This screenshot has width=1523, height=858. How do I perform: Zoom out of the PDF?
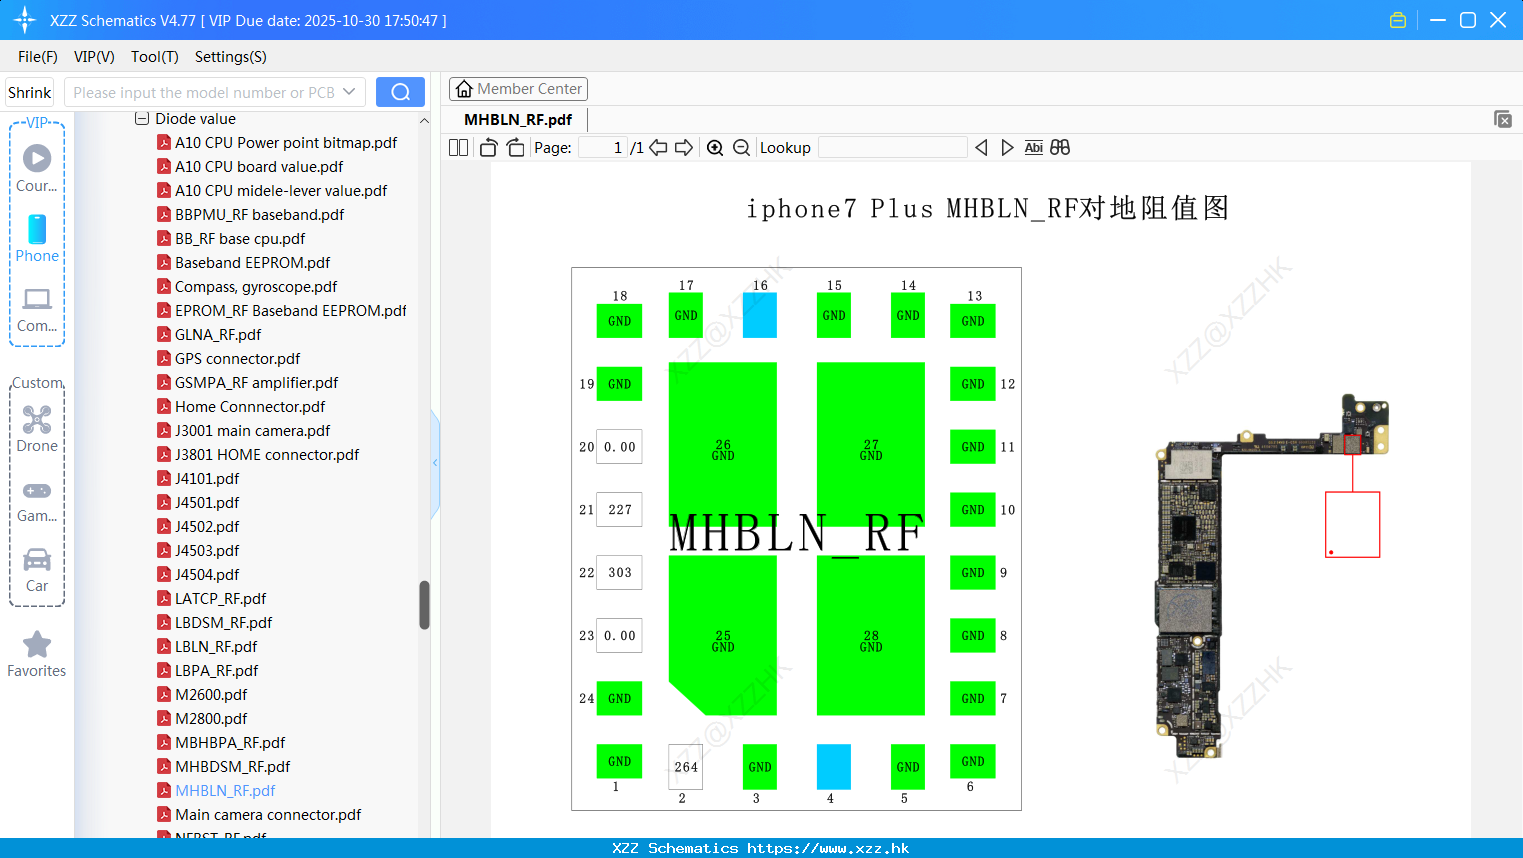coord(741,148)
